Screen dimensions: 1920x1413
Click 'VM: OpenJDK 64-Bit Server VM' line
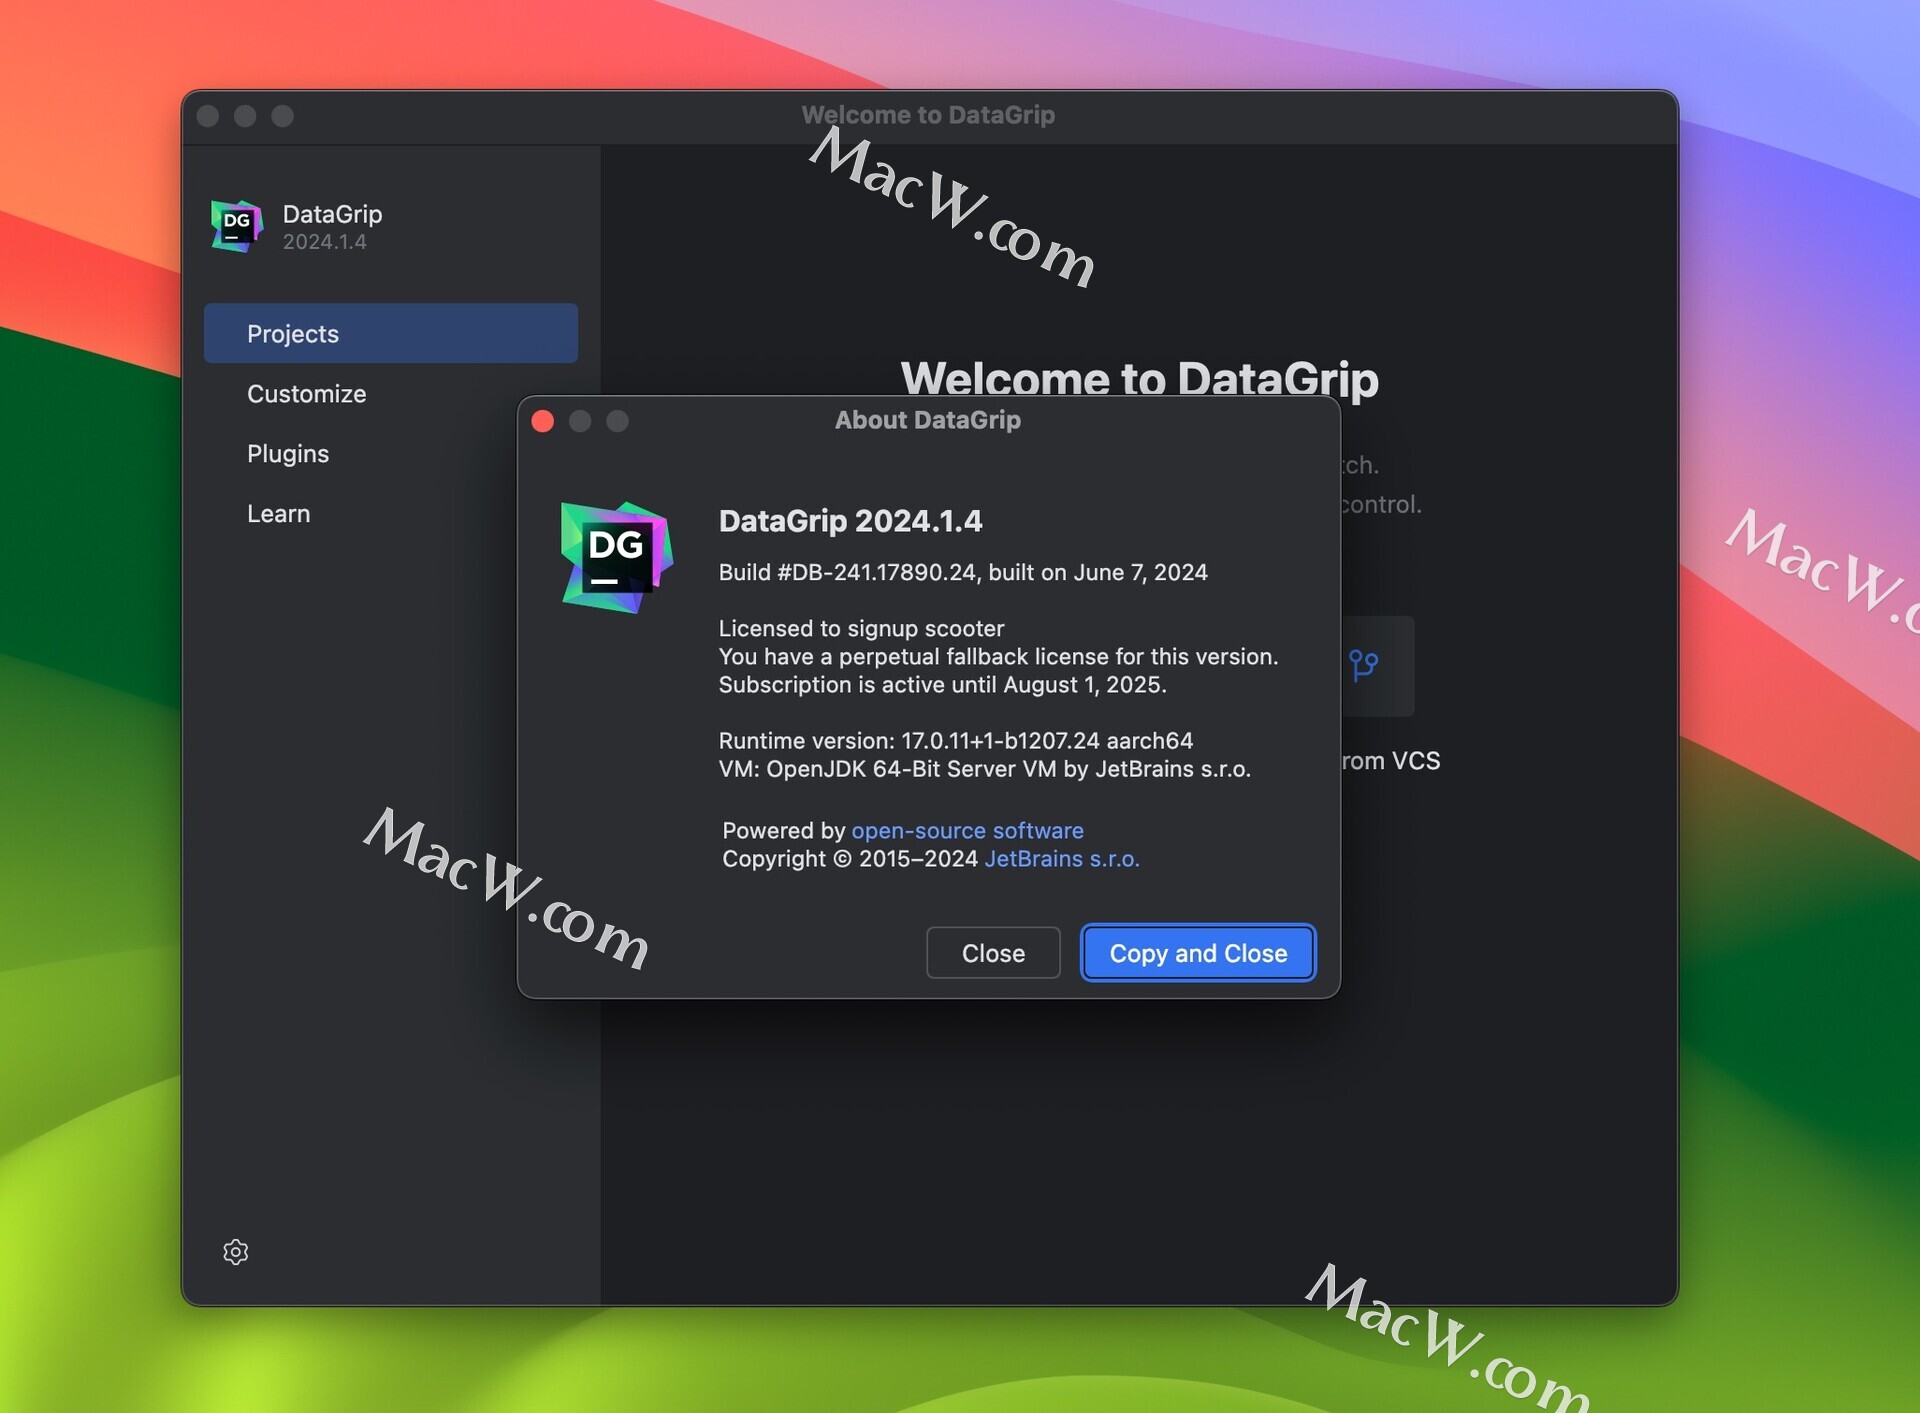pos(985,768)
